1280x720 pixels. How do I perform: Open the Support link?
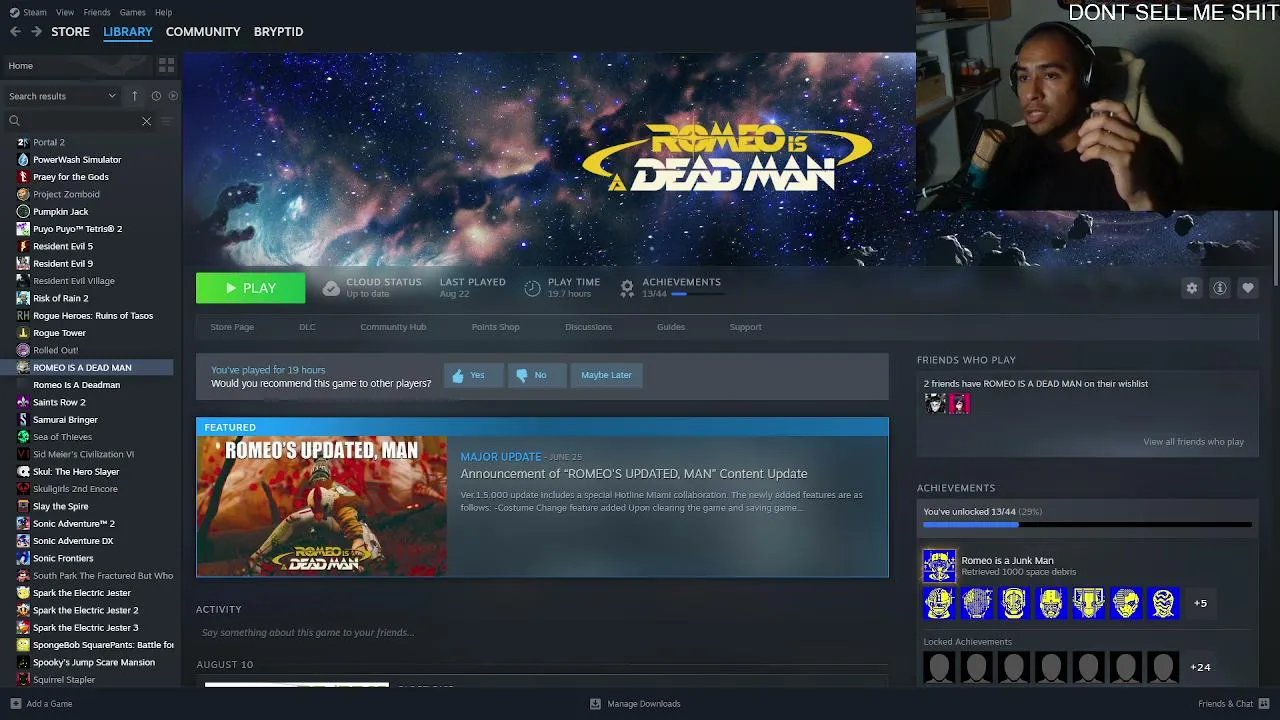745,327
